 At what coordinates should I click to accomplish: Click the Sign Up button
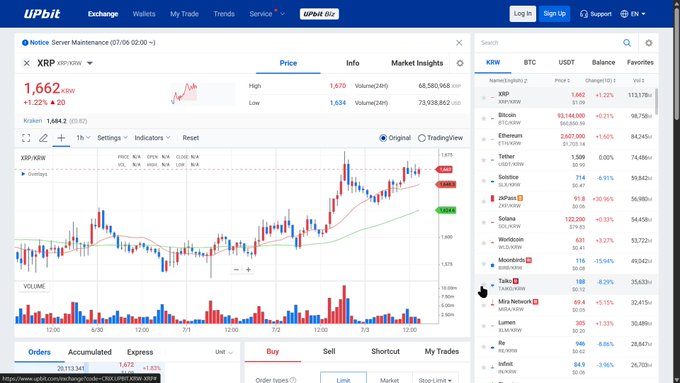pos(555,14)
